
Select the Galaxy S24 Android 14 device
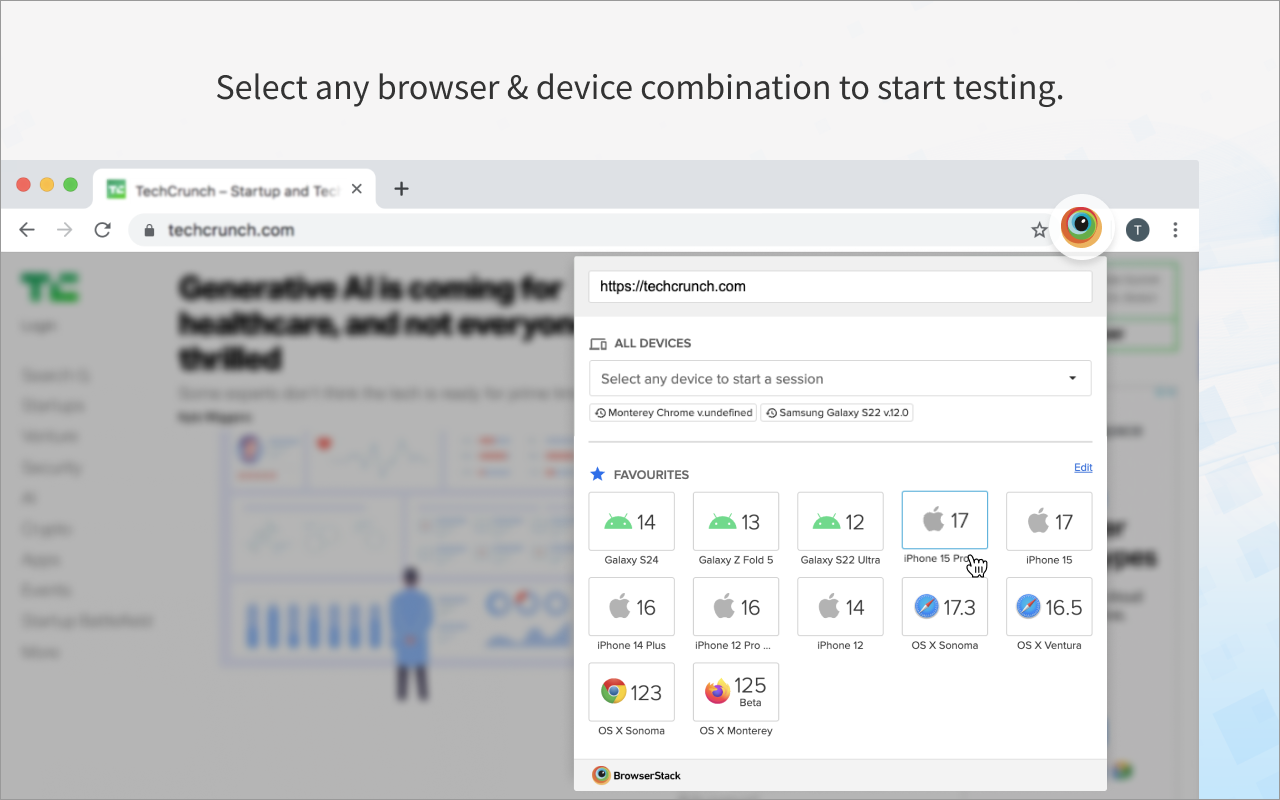pyautogui.click(x=631, y=521)
